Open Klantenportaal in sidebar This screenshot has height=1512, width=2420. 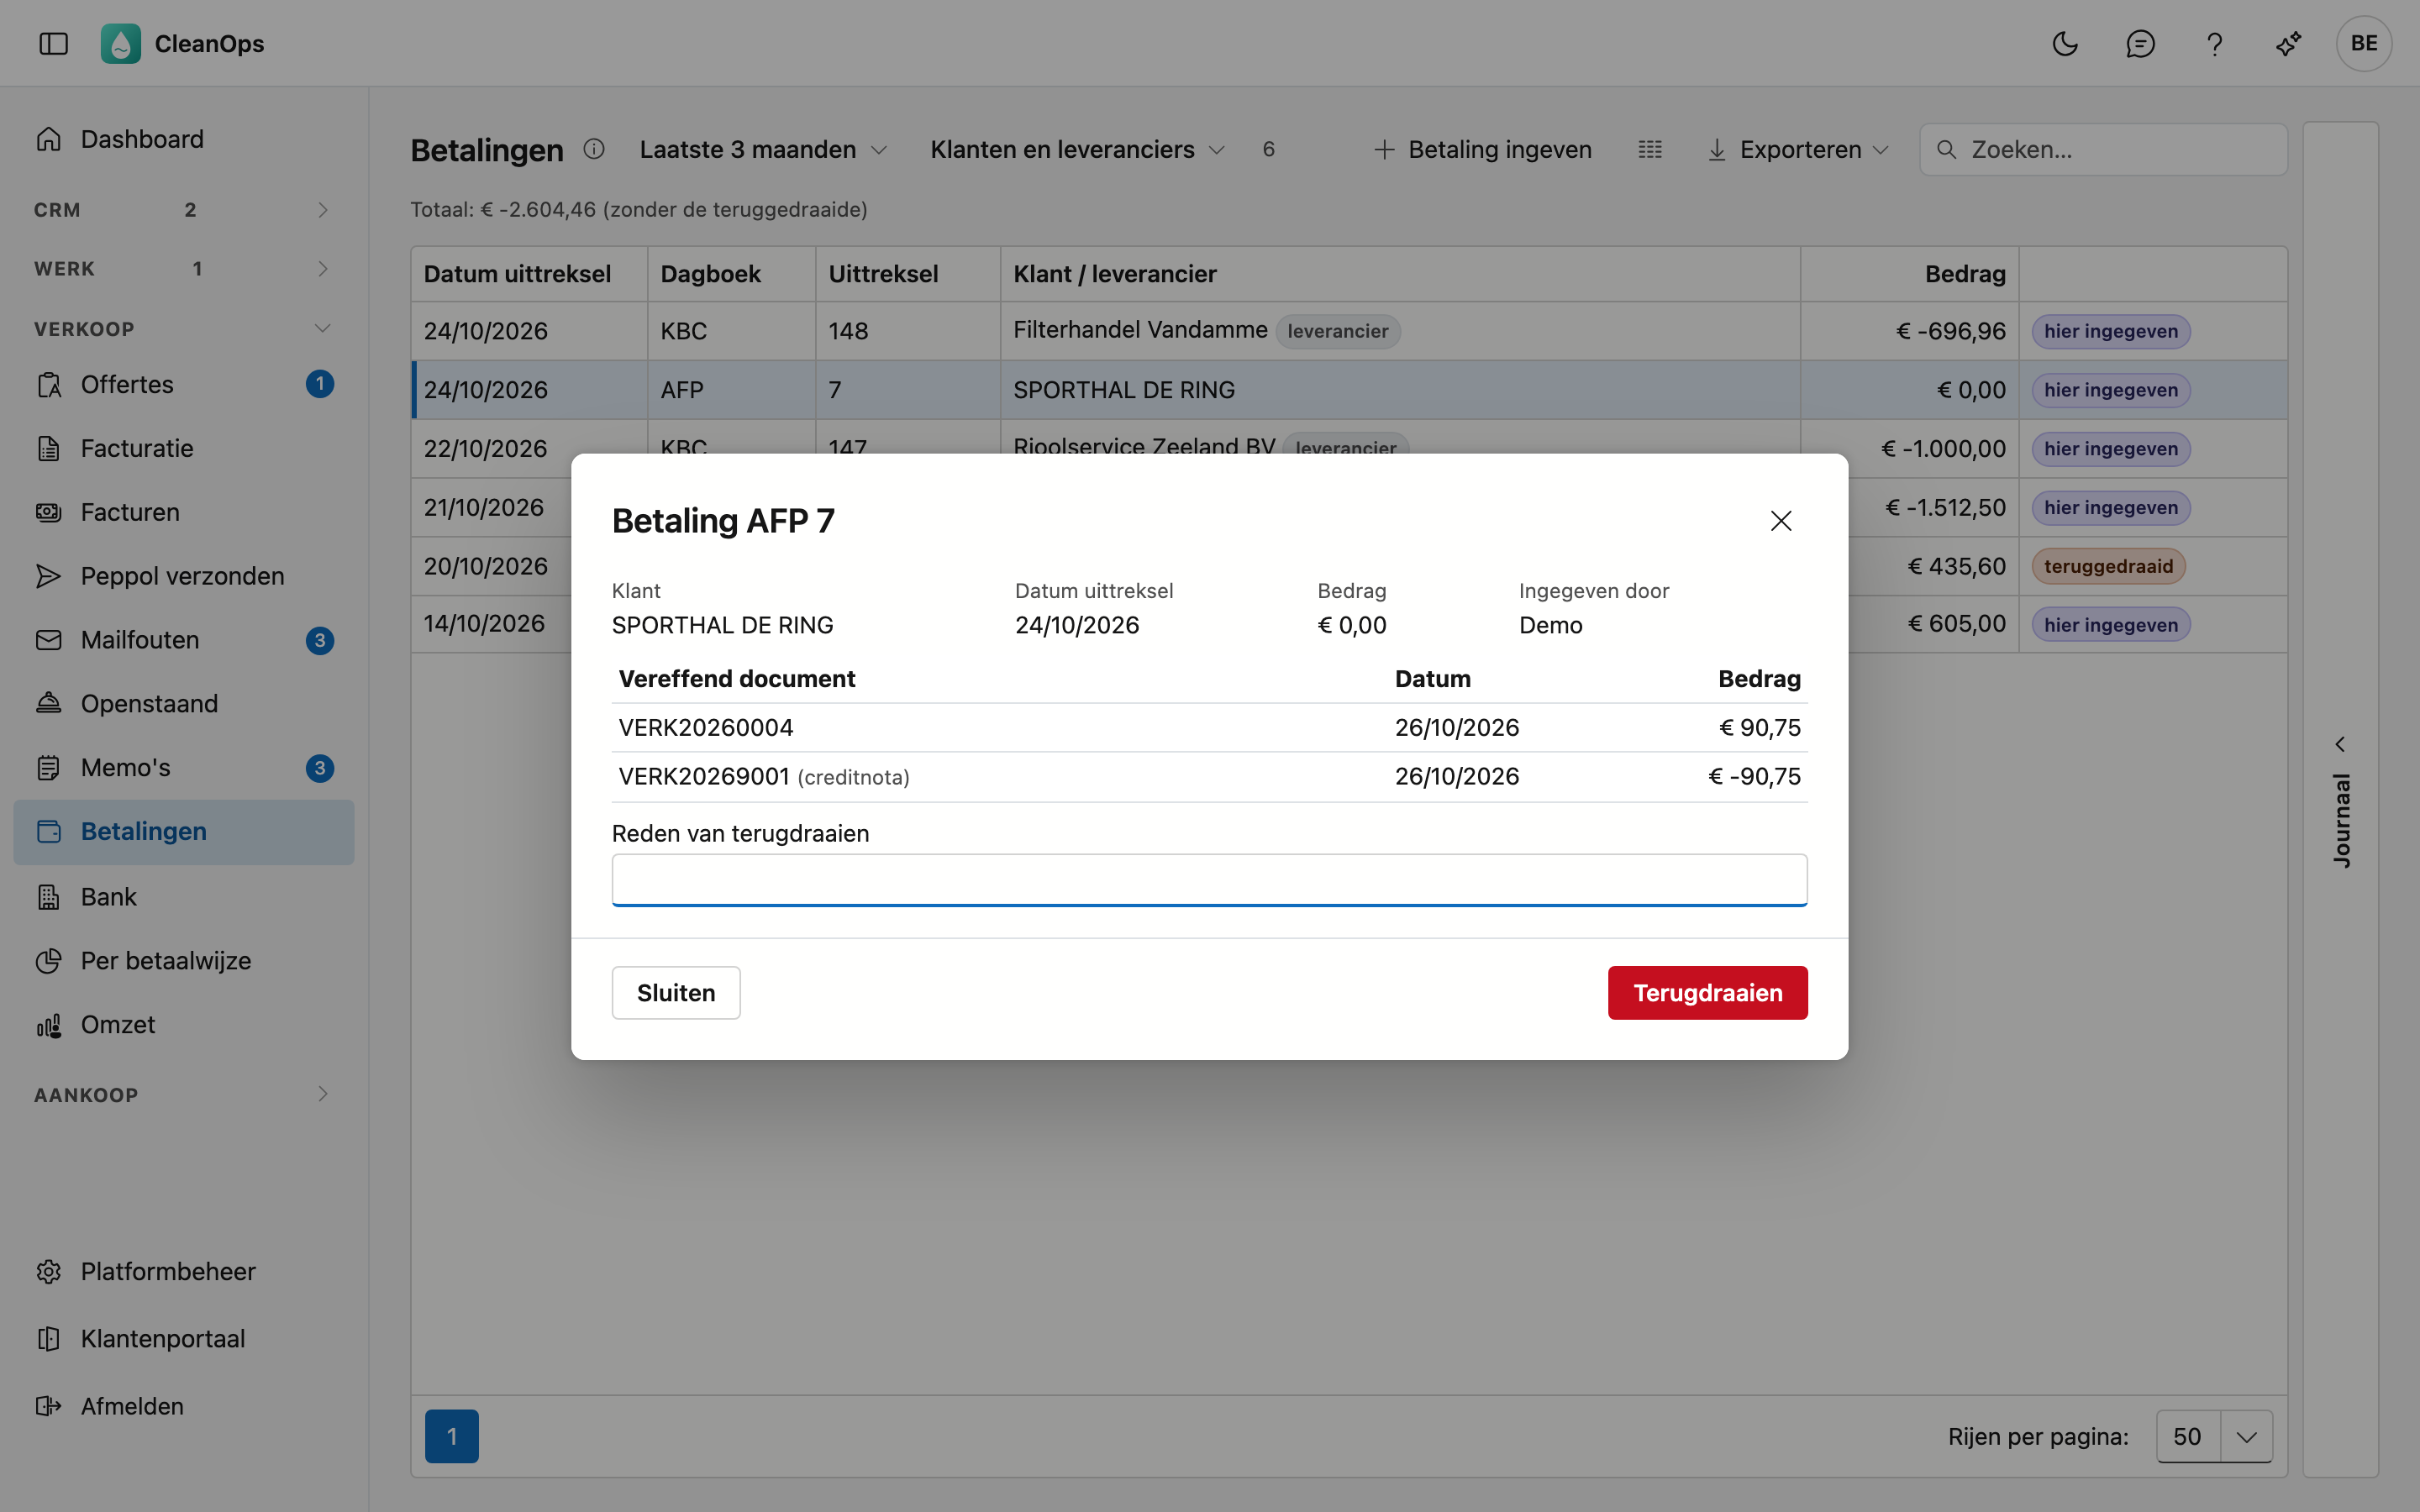(184, 1339)
